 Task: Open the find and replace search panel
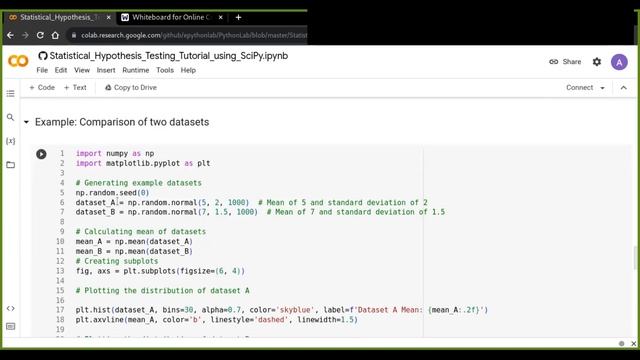tap(11, 118)
